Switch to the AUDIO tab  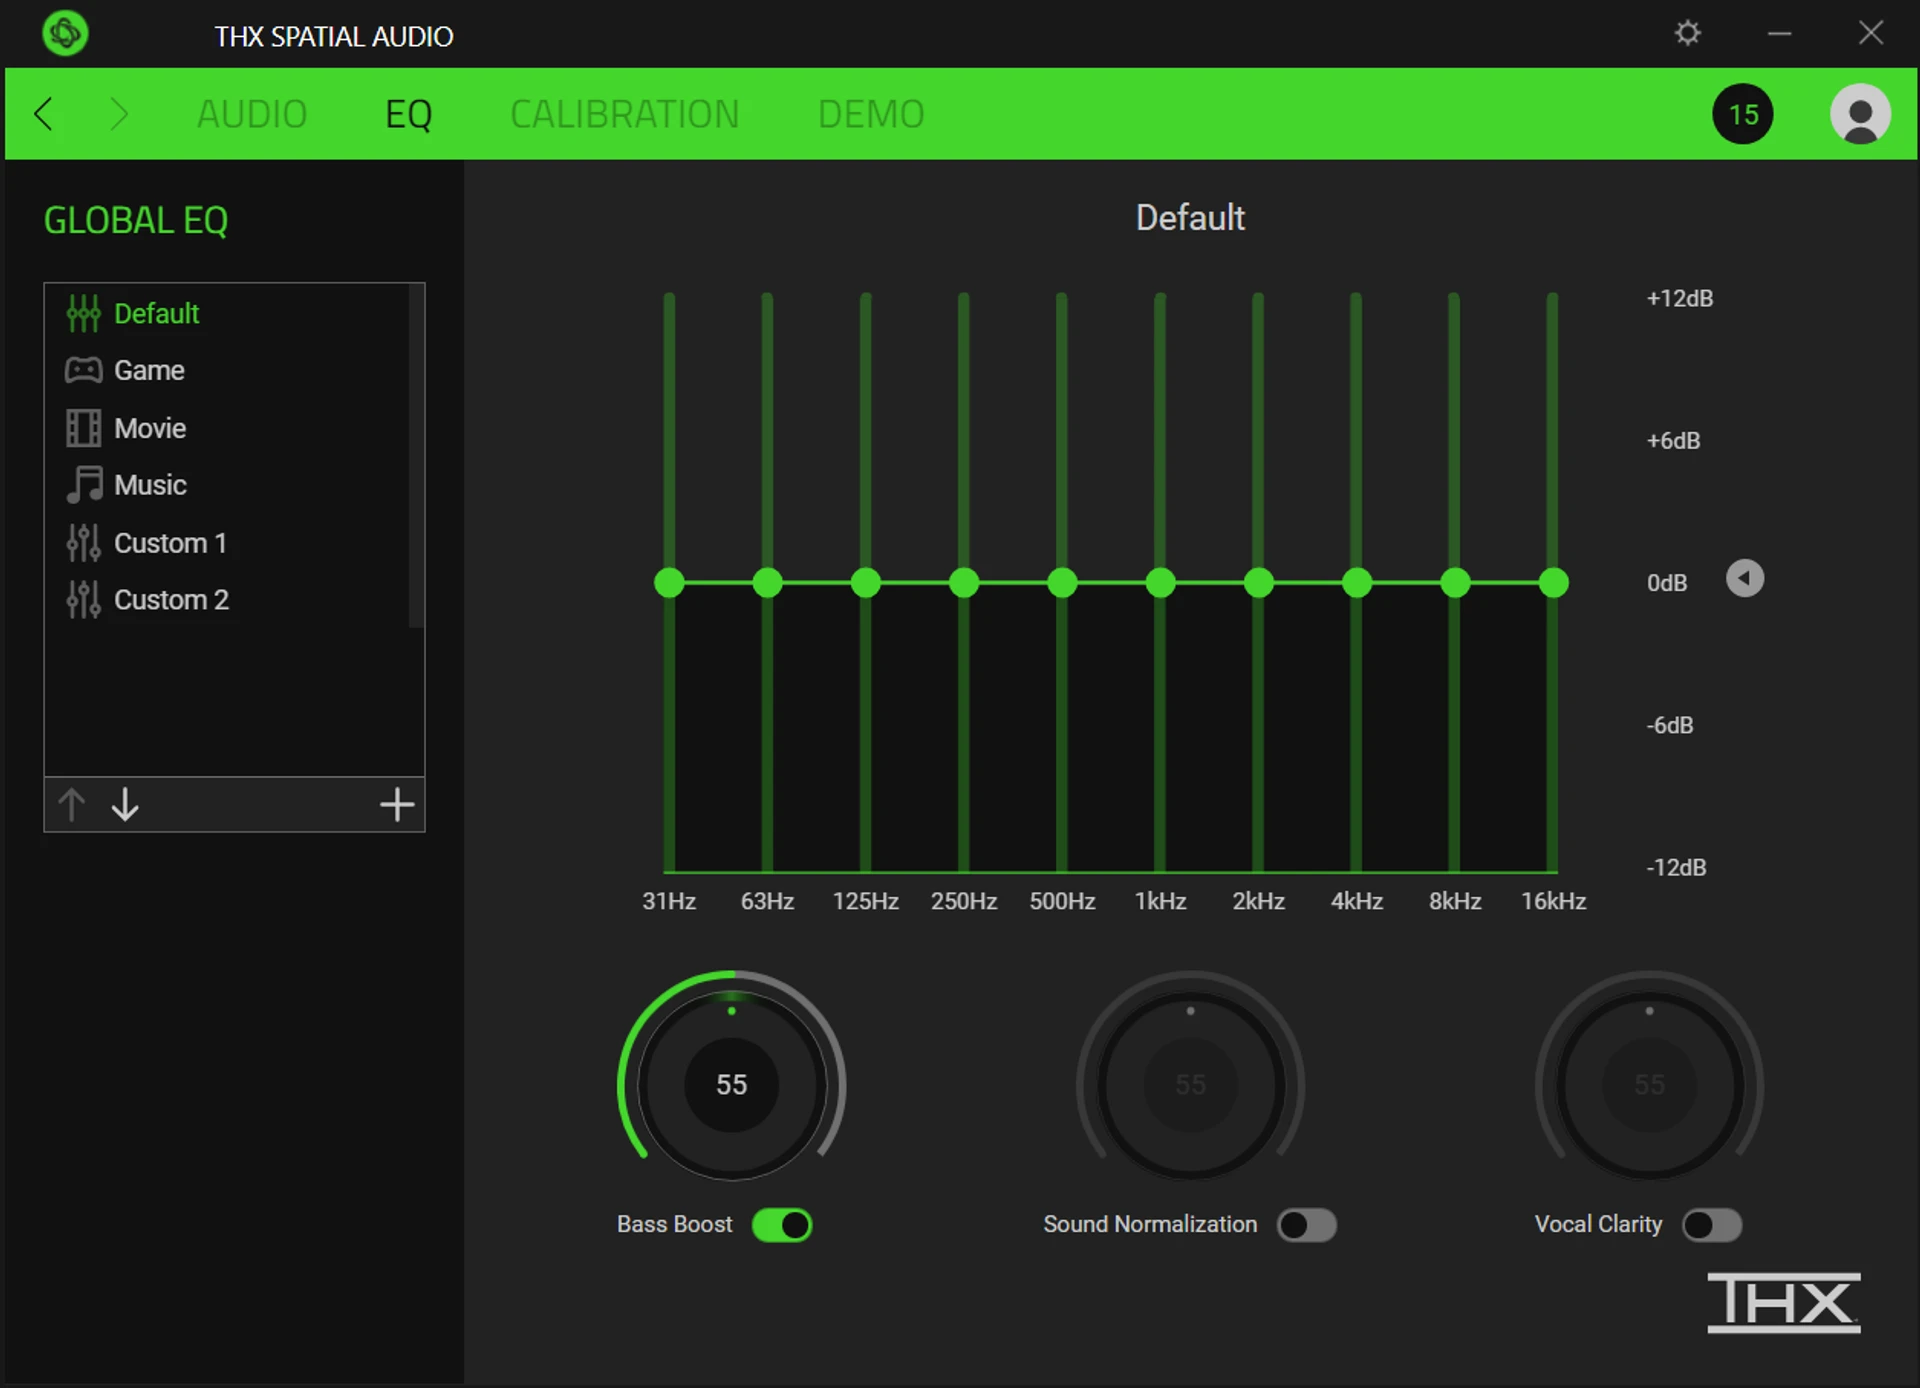coord(251,114)
